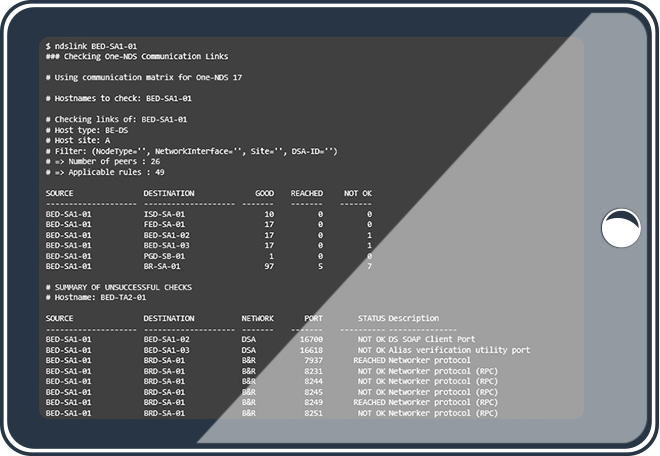This screenshot has width=660, height=456.
Task: Select port 16618
Action: 311,350
